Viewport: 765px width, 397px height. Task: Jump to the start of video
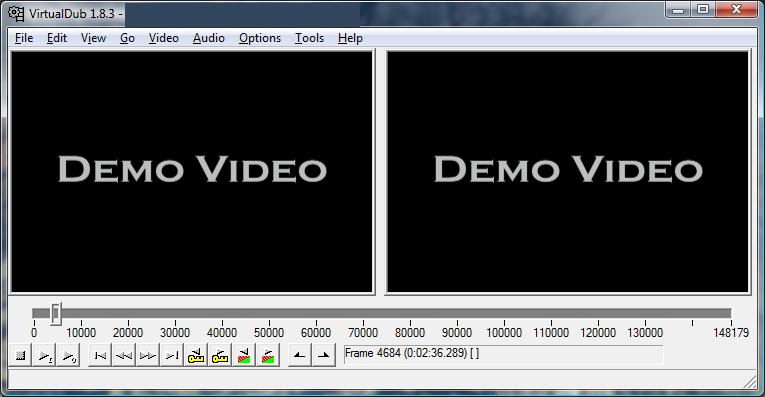[100, 356]
